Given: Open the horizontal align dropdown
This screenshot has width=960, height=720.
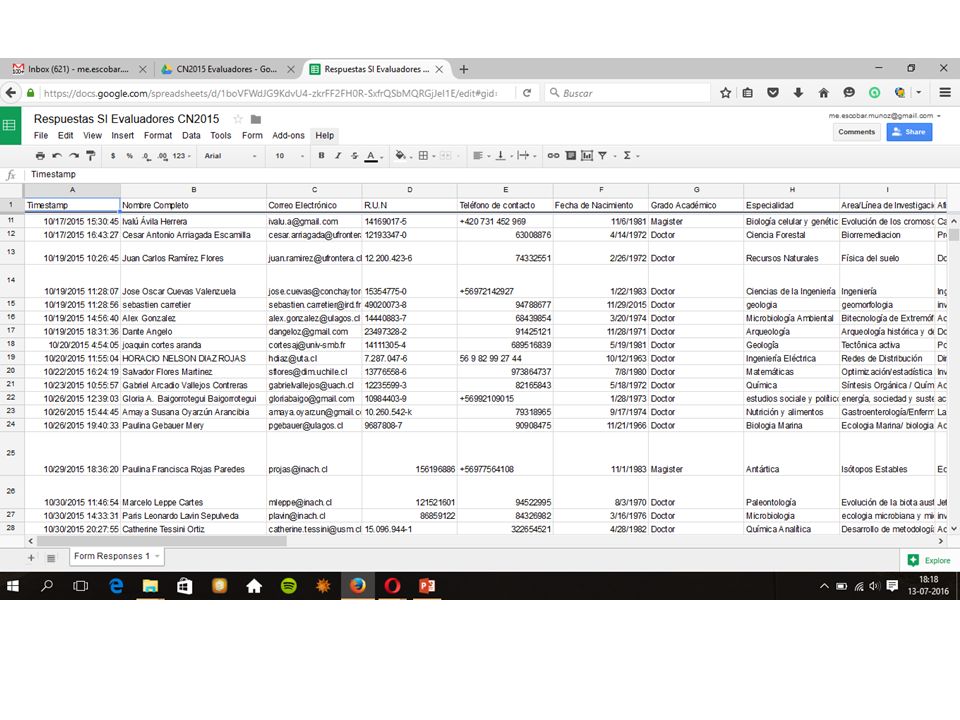Looking at the screenshot, I should click(481, 156).
